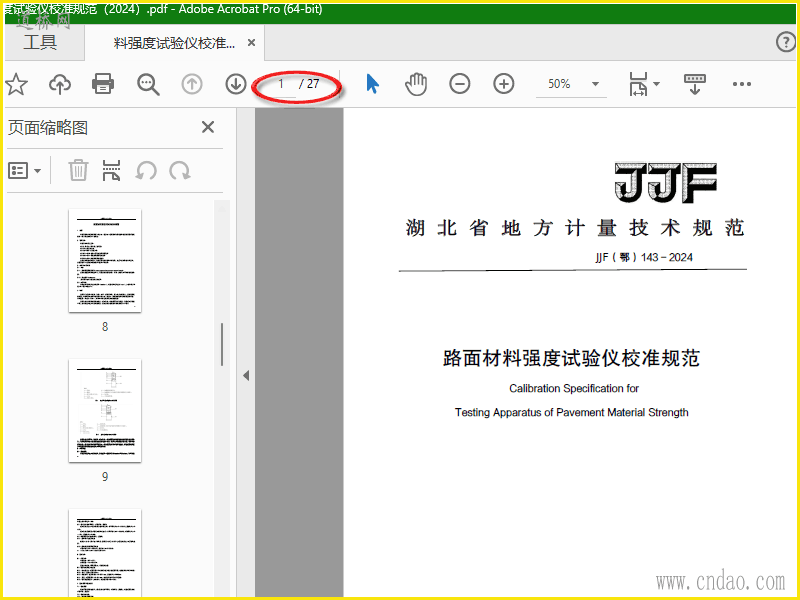Open the fit page width options
Screen dimensions: 800x600
click(x=638, y=84)
